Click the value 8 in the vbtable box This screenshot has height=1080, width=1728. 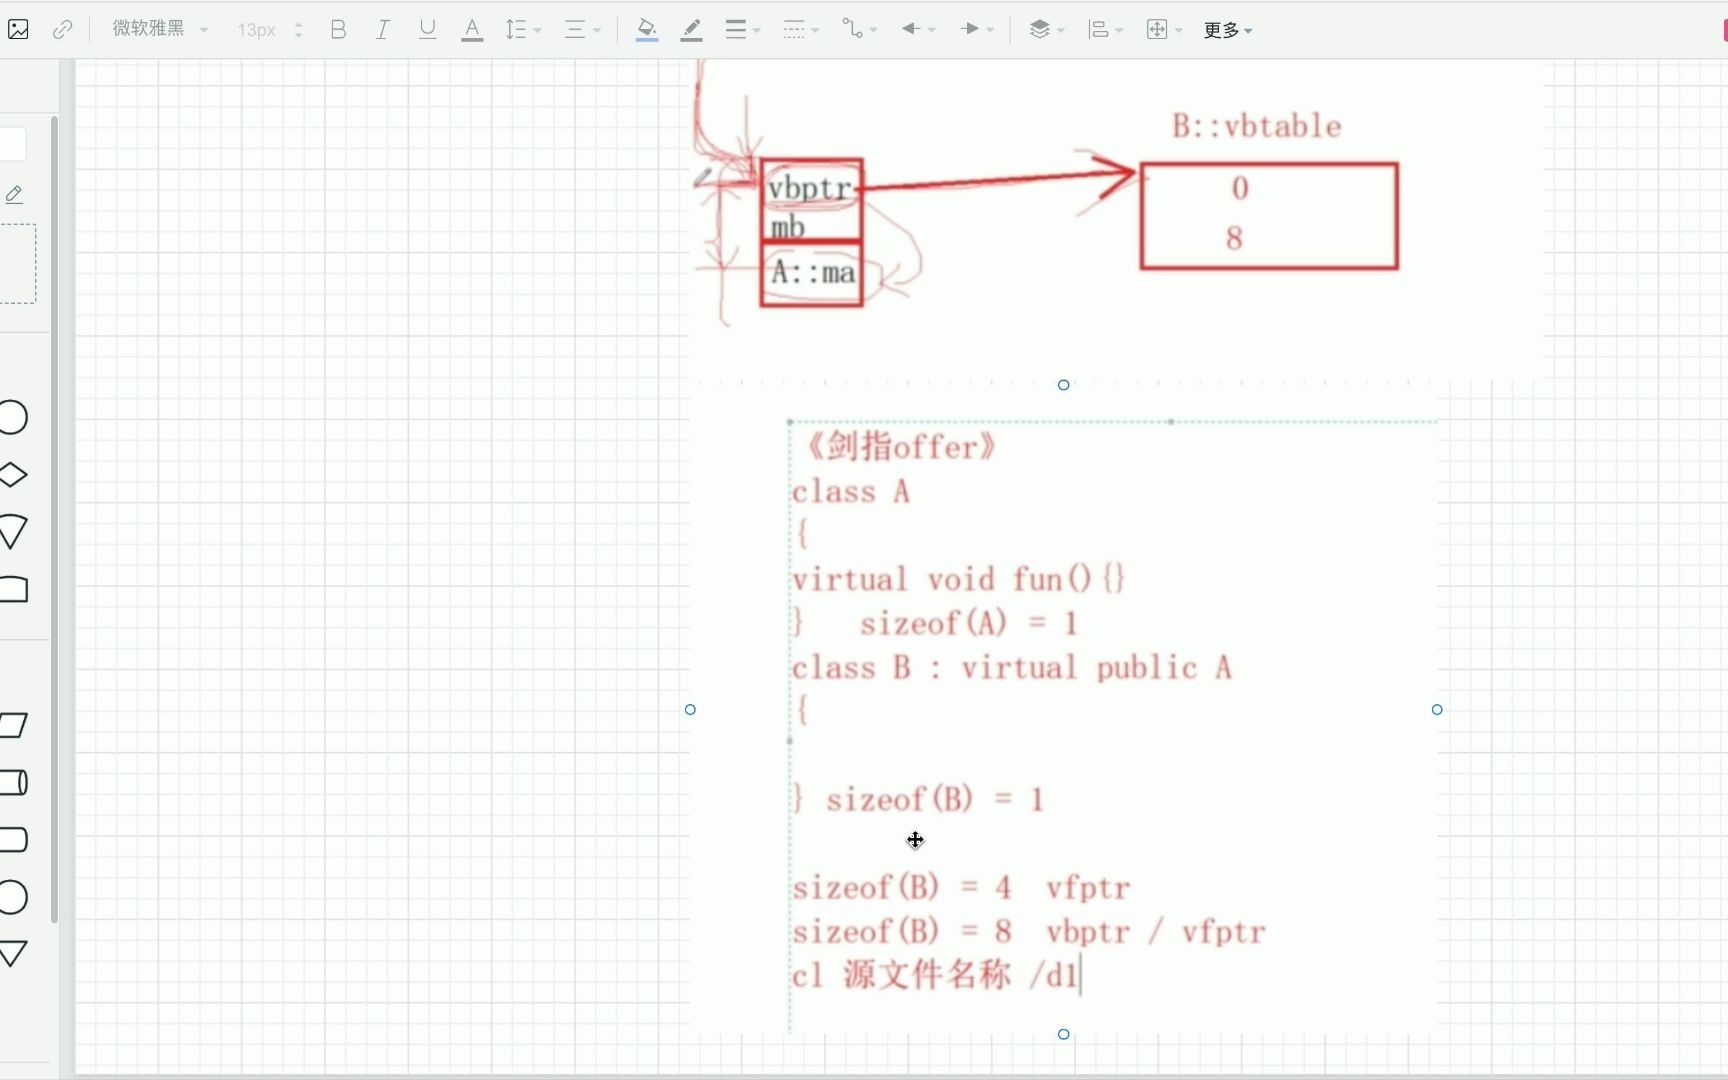tap(1235, 238)
